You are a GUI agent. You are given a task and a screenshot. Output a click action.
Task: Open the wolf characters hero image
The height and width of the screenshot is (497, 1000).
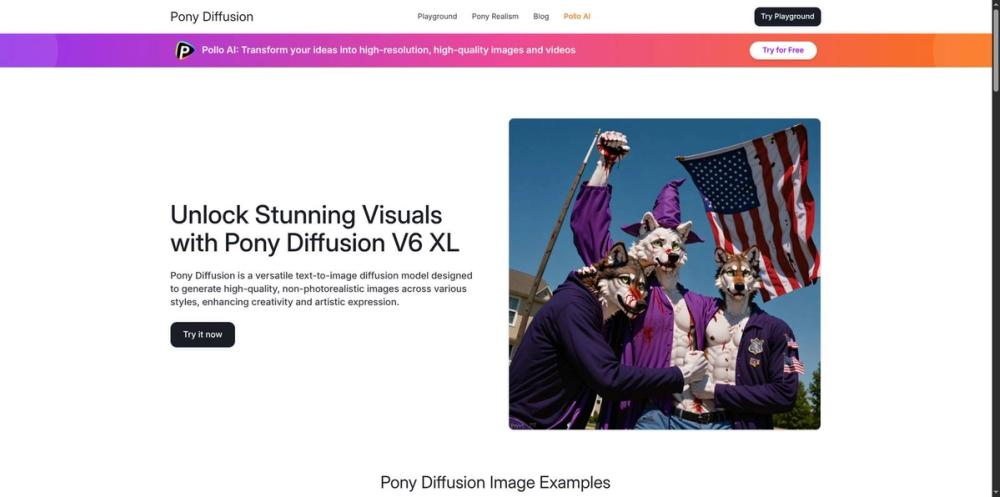point(665,274)
